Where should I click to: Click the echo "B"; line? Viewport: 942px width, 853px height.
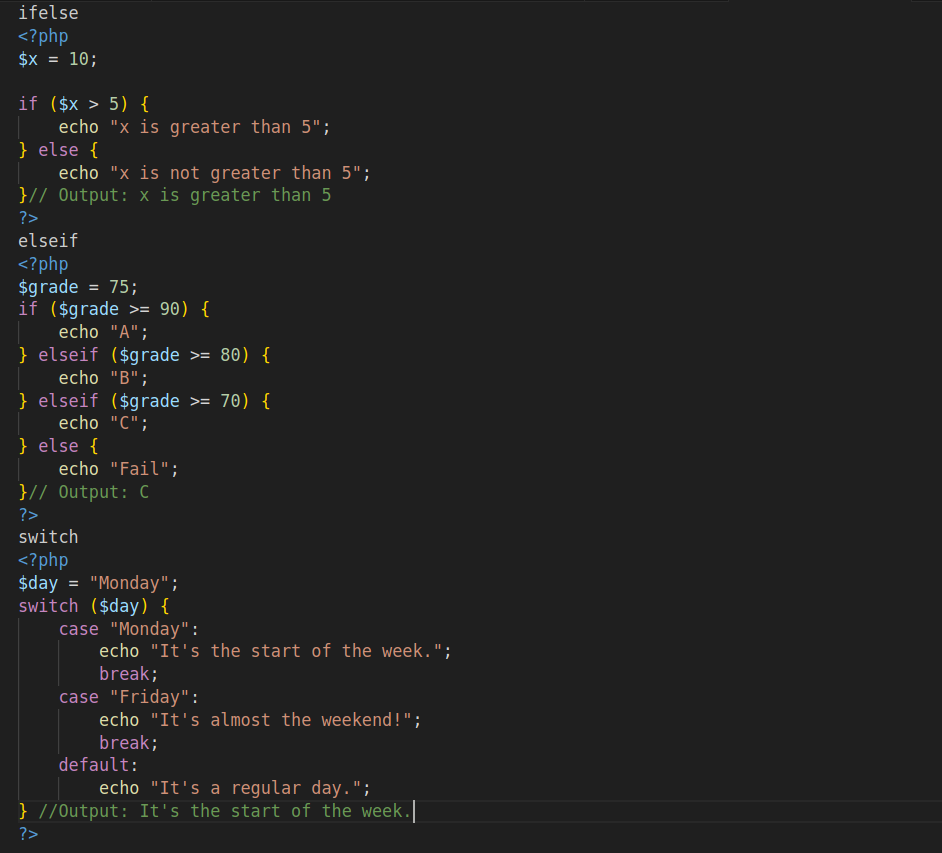[103, 378]
